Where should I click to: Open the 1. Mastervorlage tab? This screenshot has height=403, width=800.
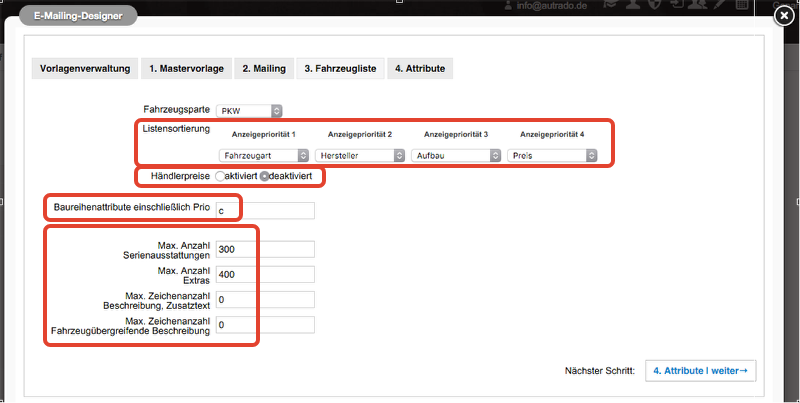coord(187,69)
